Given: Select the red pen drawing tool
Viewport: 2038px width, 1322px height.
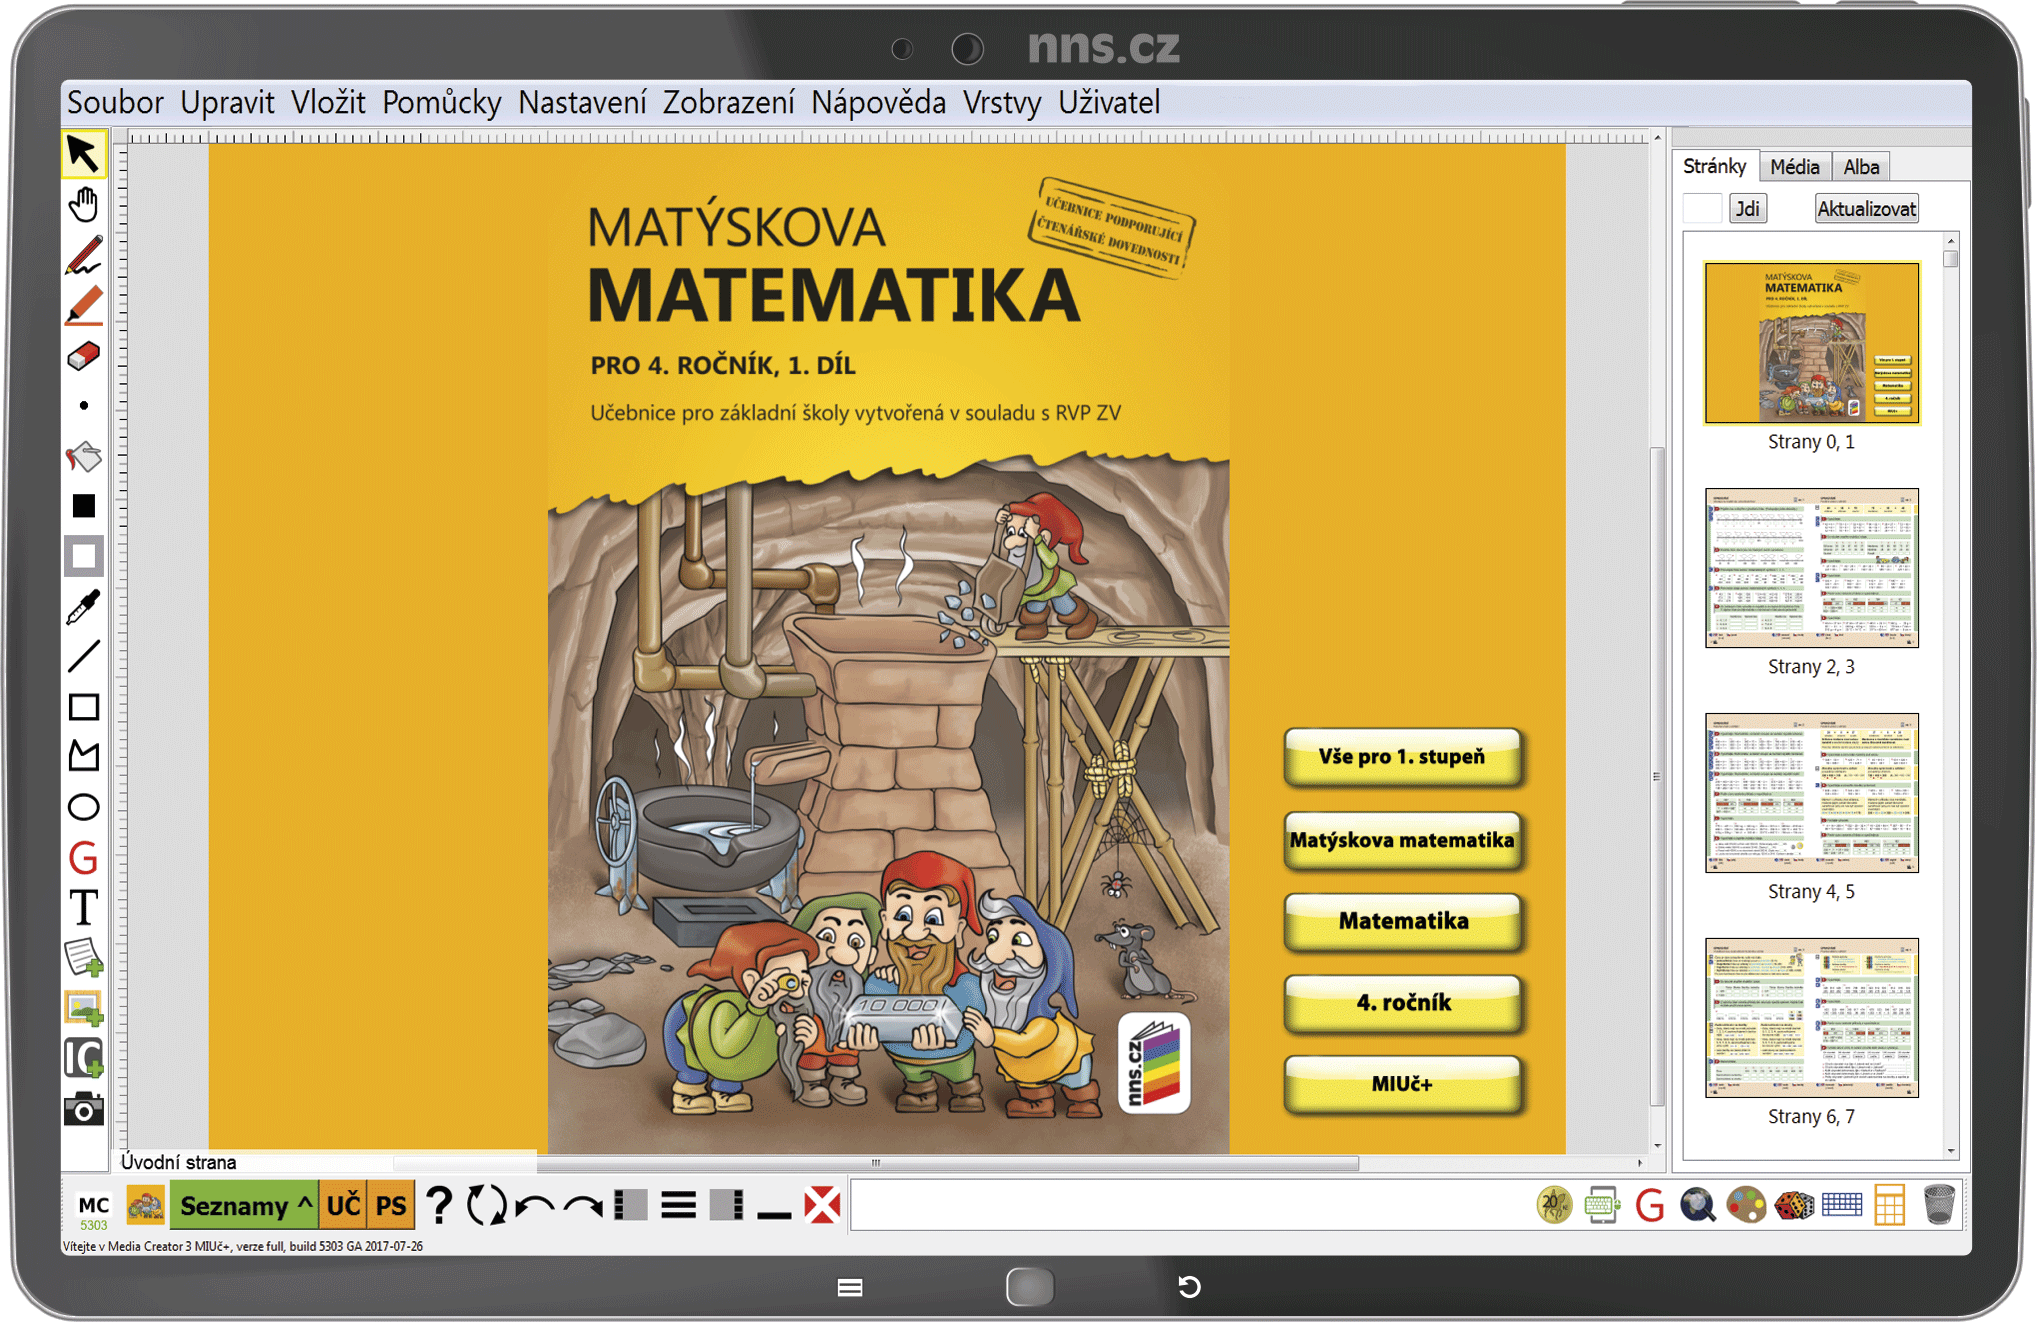Looking at the screenshot, I should 84,255.
